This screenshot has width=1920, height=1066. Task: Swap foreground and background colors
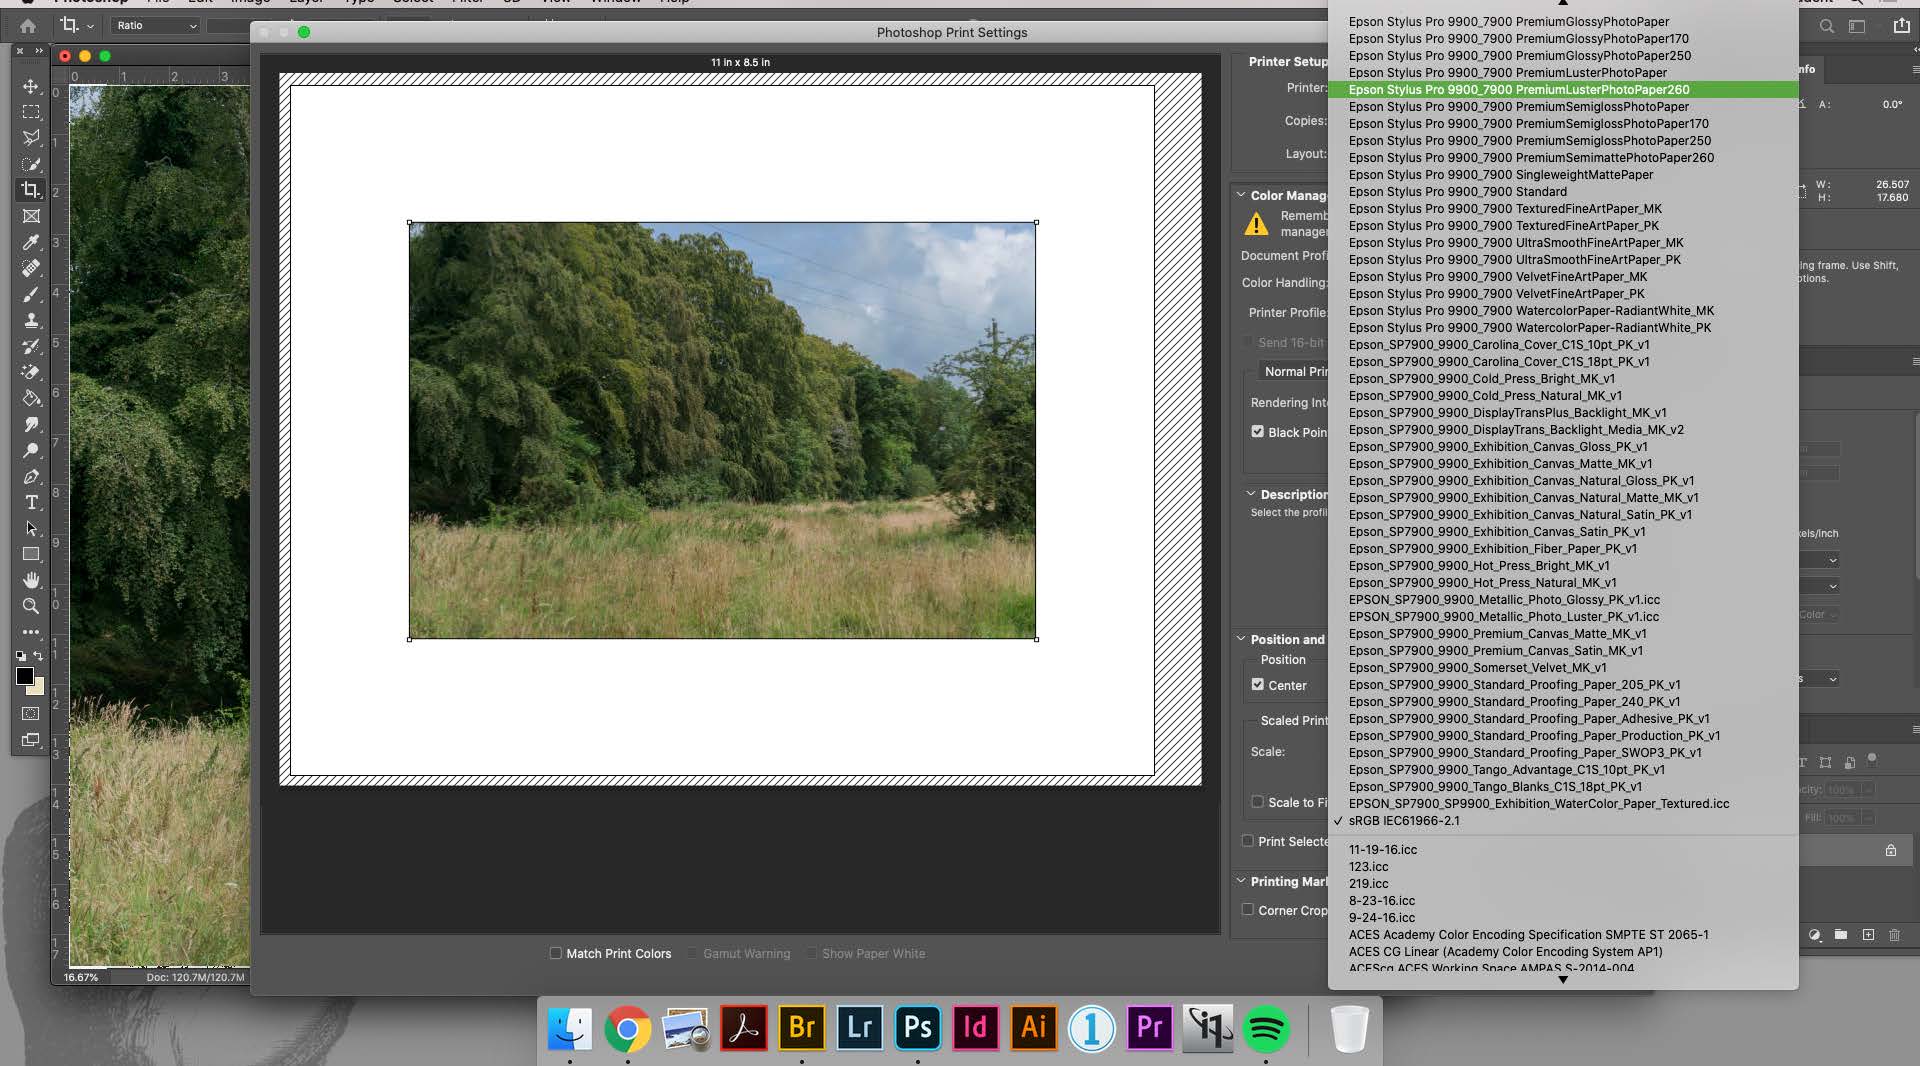pyautogui.click(x=38, y=656)
